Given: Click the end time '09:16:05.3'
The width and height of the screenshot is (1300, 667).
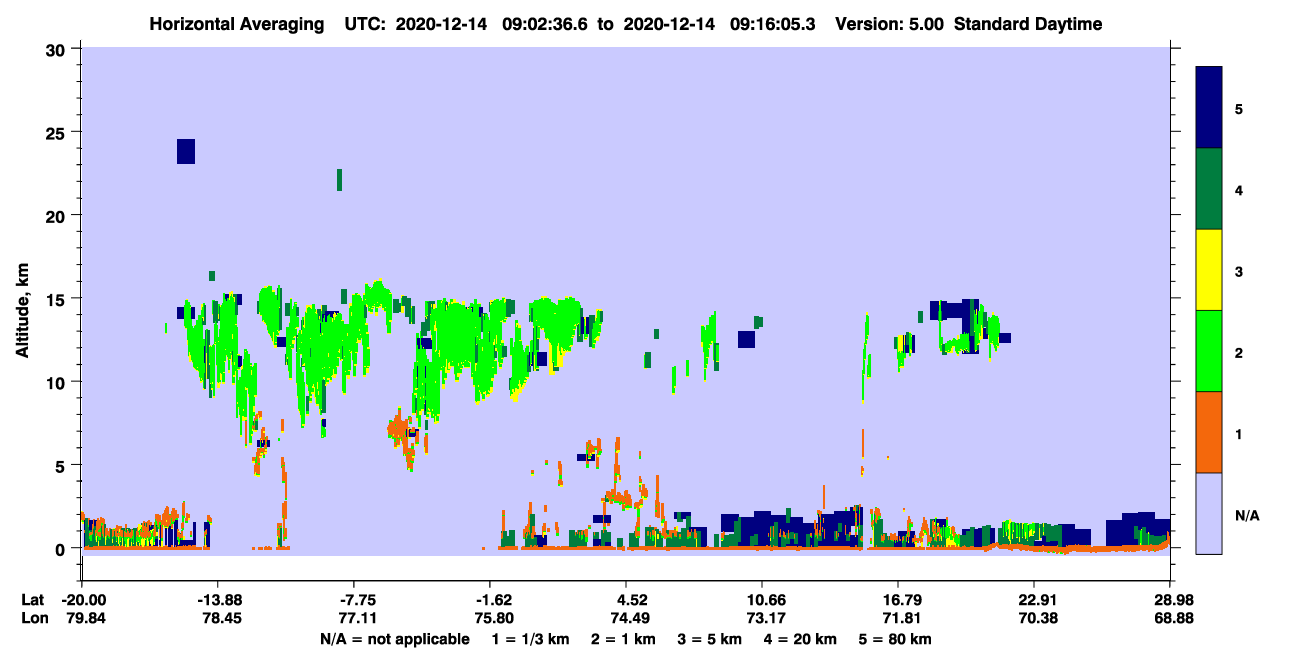Looking at the screenshot, I should point(775,24).
